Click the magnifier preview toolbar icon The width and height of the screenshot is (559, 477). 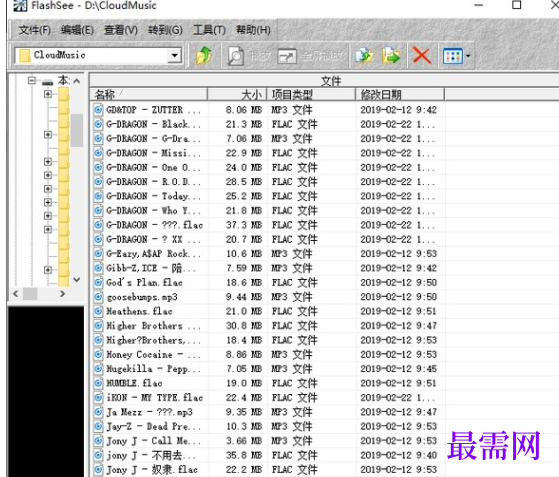coord(236,56)
